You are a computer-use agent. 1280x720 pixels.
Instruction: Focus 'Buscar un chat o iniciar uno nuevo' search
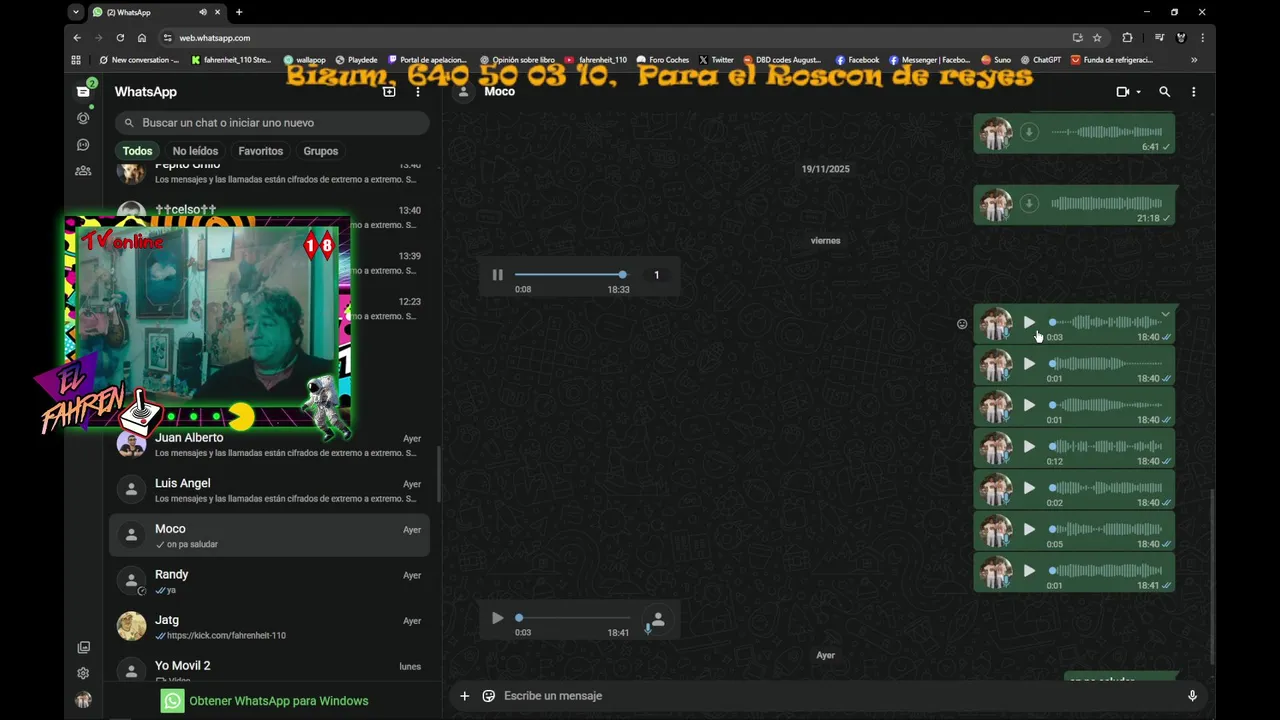pos(272,122)
